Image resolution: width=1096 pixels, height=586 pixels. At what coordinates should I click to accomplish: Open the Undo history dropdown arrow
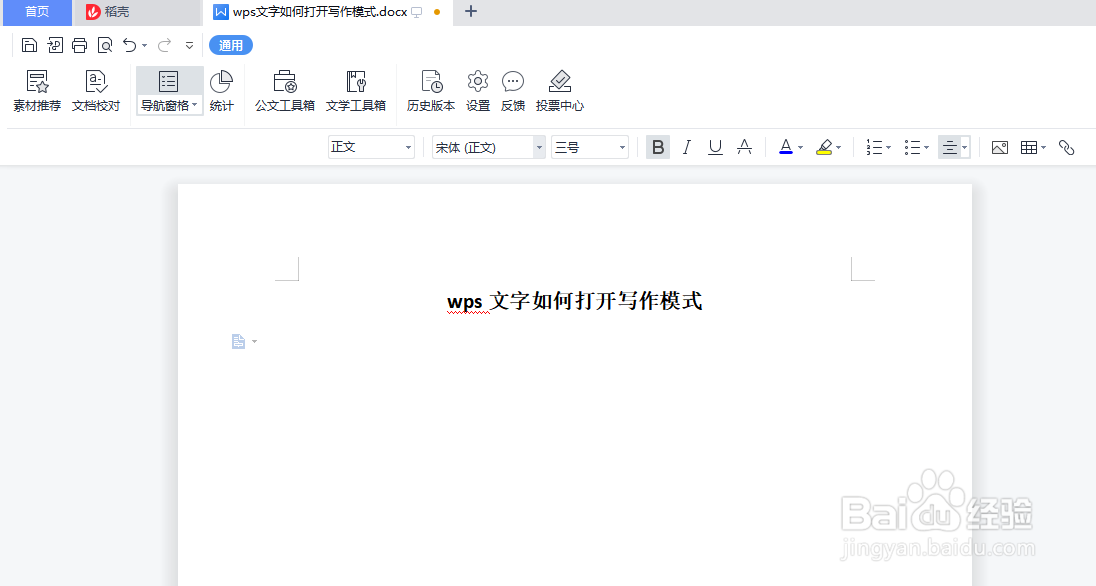tap(145, 45)
